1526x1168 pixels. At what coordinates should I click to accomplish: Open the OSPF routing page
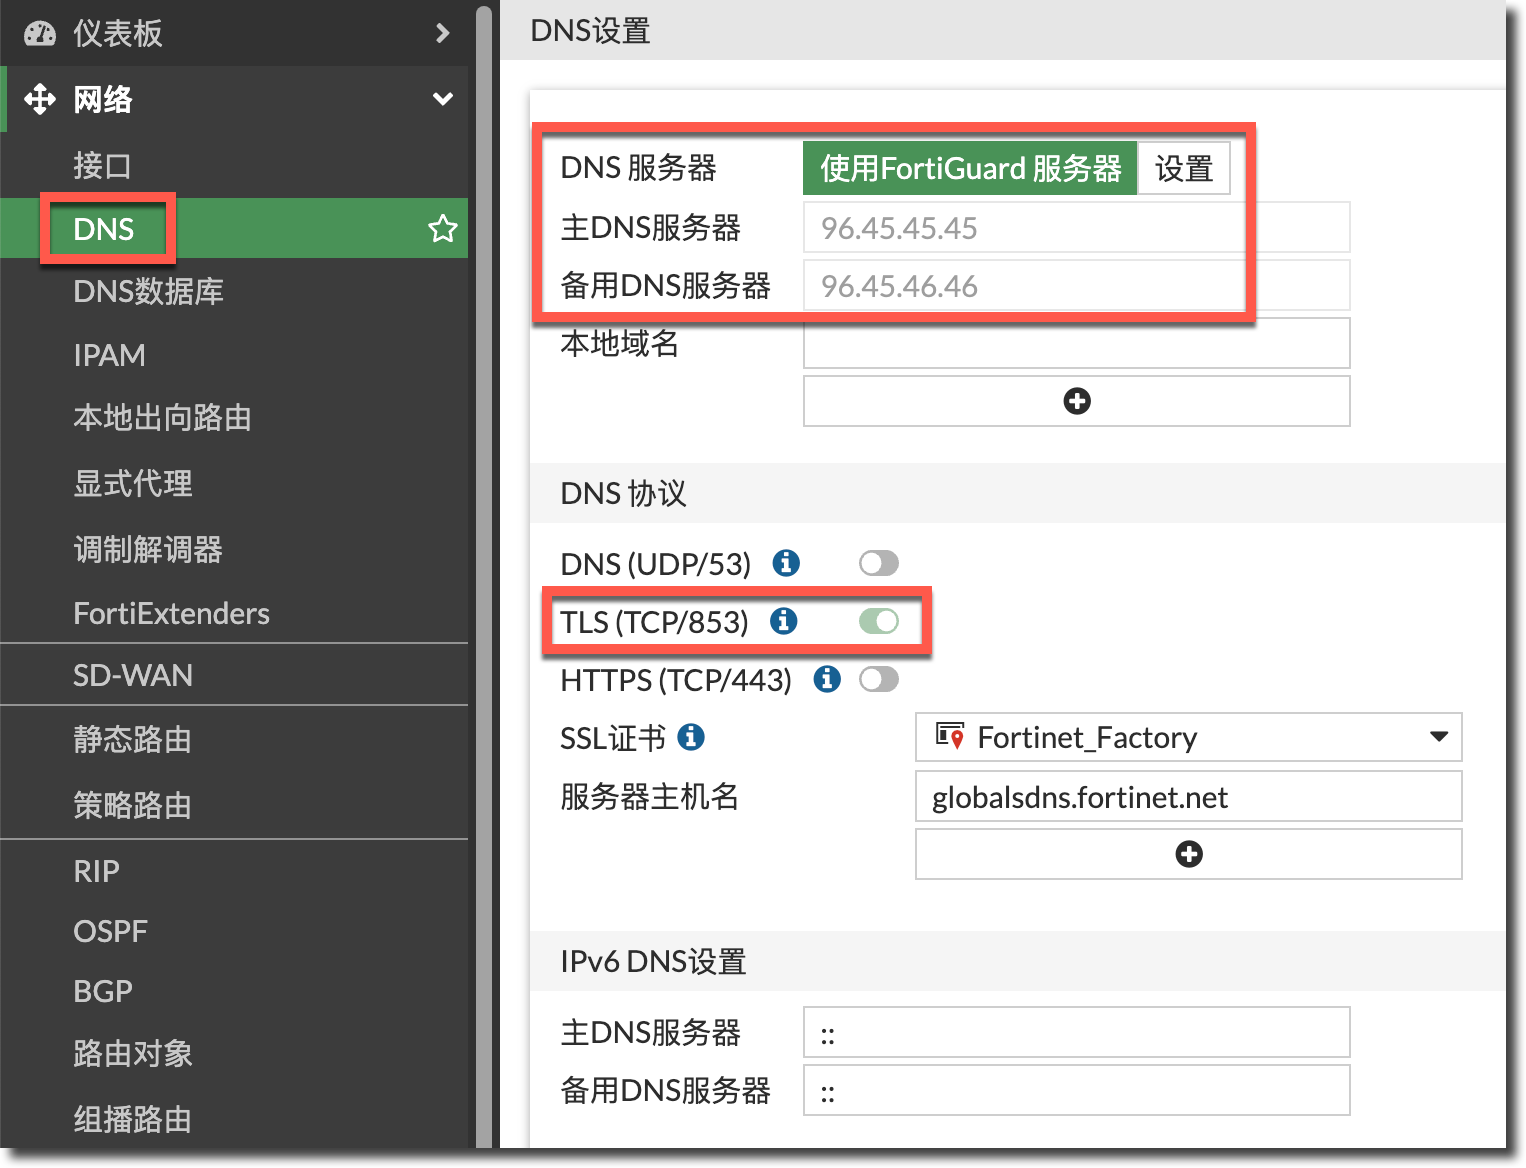coord(234,931)
